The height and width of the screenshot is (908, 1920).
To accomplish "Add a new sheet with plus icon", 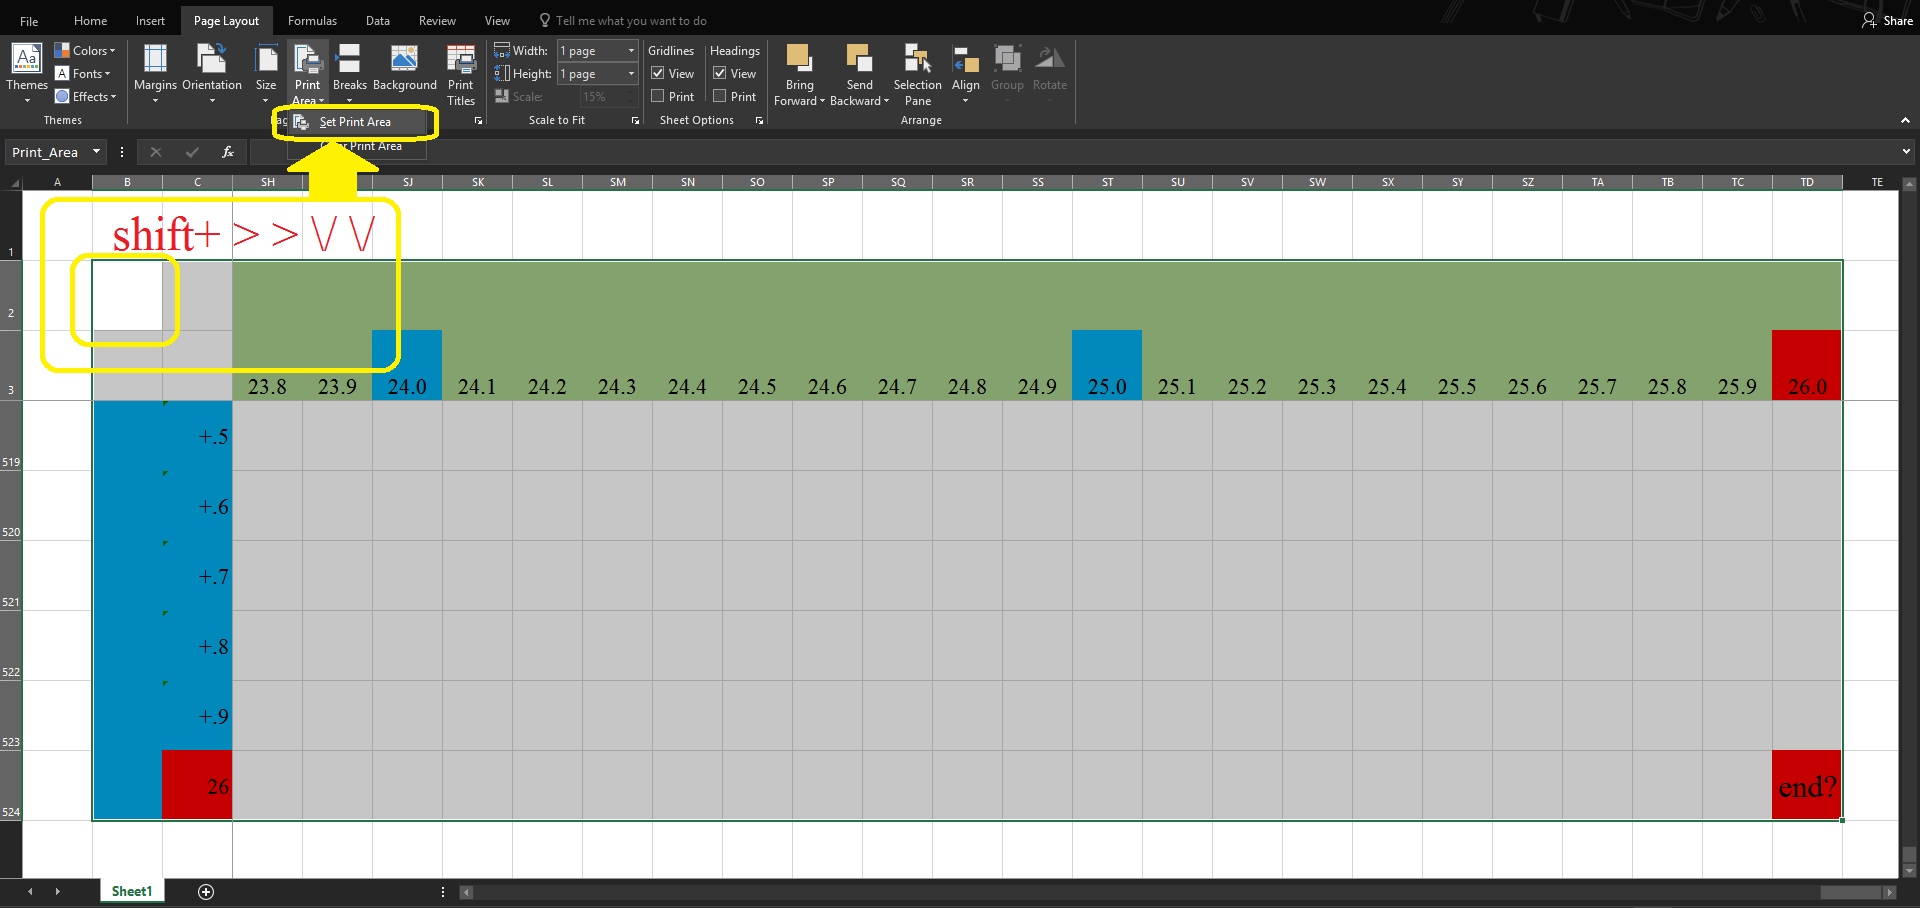I will 206,892.
